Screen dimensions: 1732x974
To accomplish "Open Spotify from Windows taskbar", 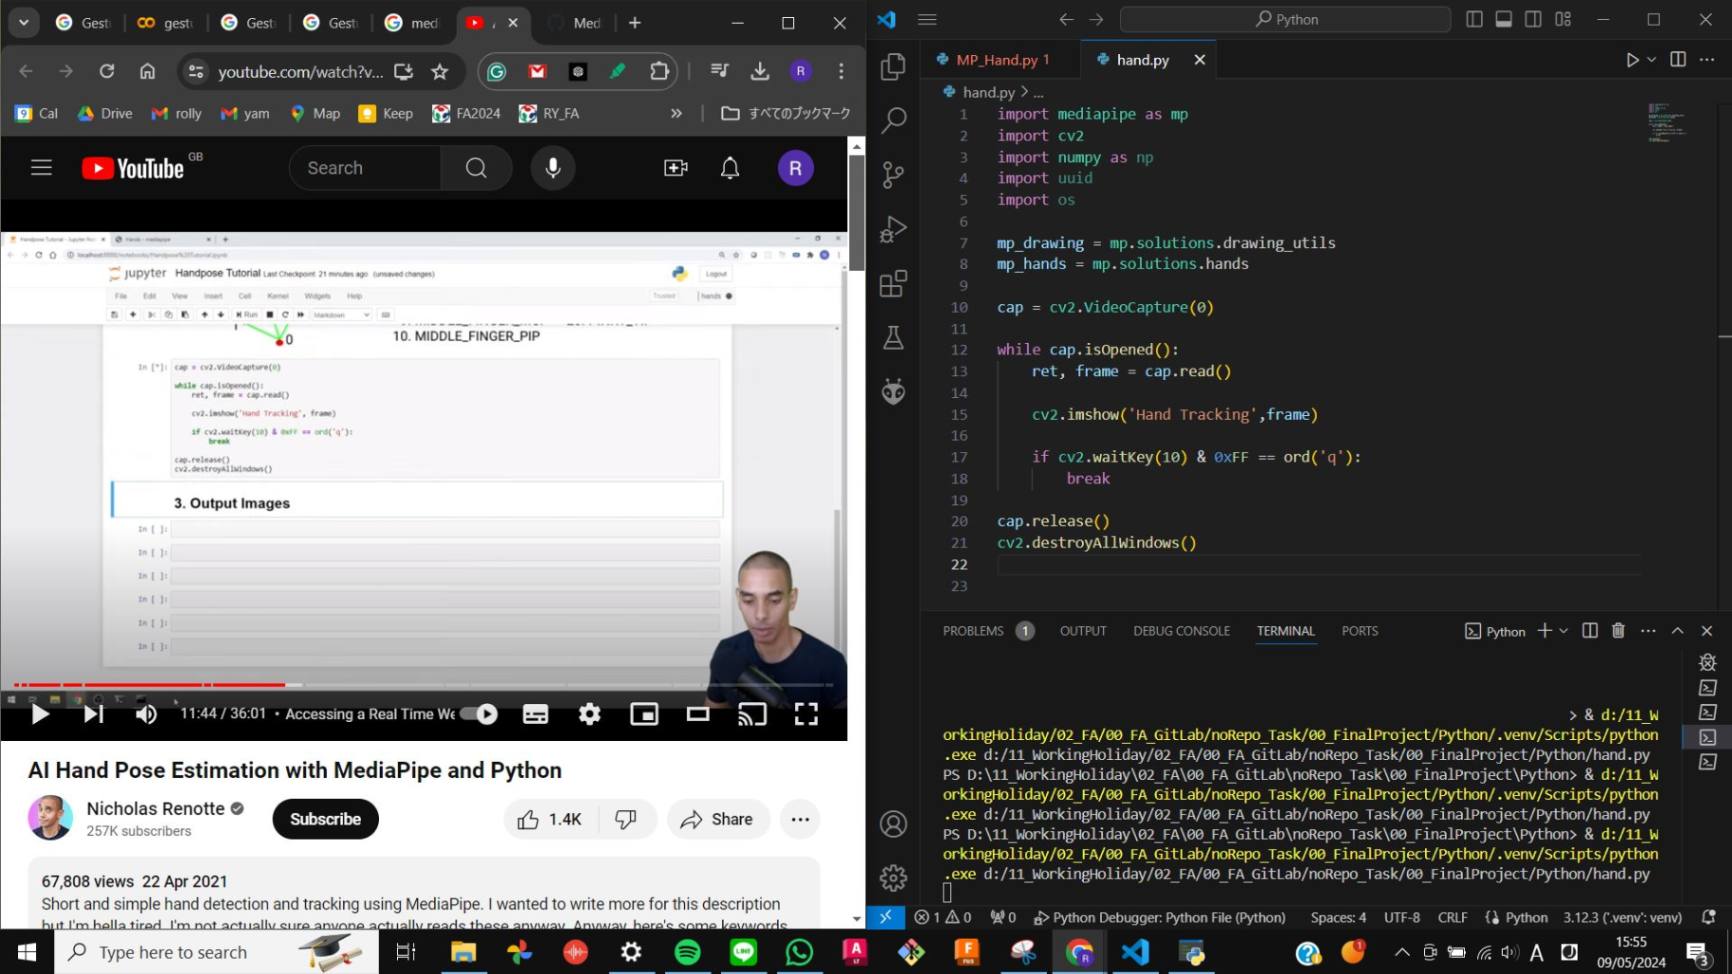I will pos(687,952).
